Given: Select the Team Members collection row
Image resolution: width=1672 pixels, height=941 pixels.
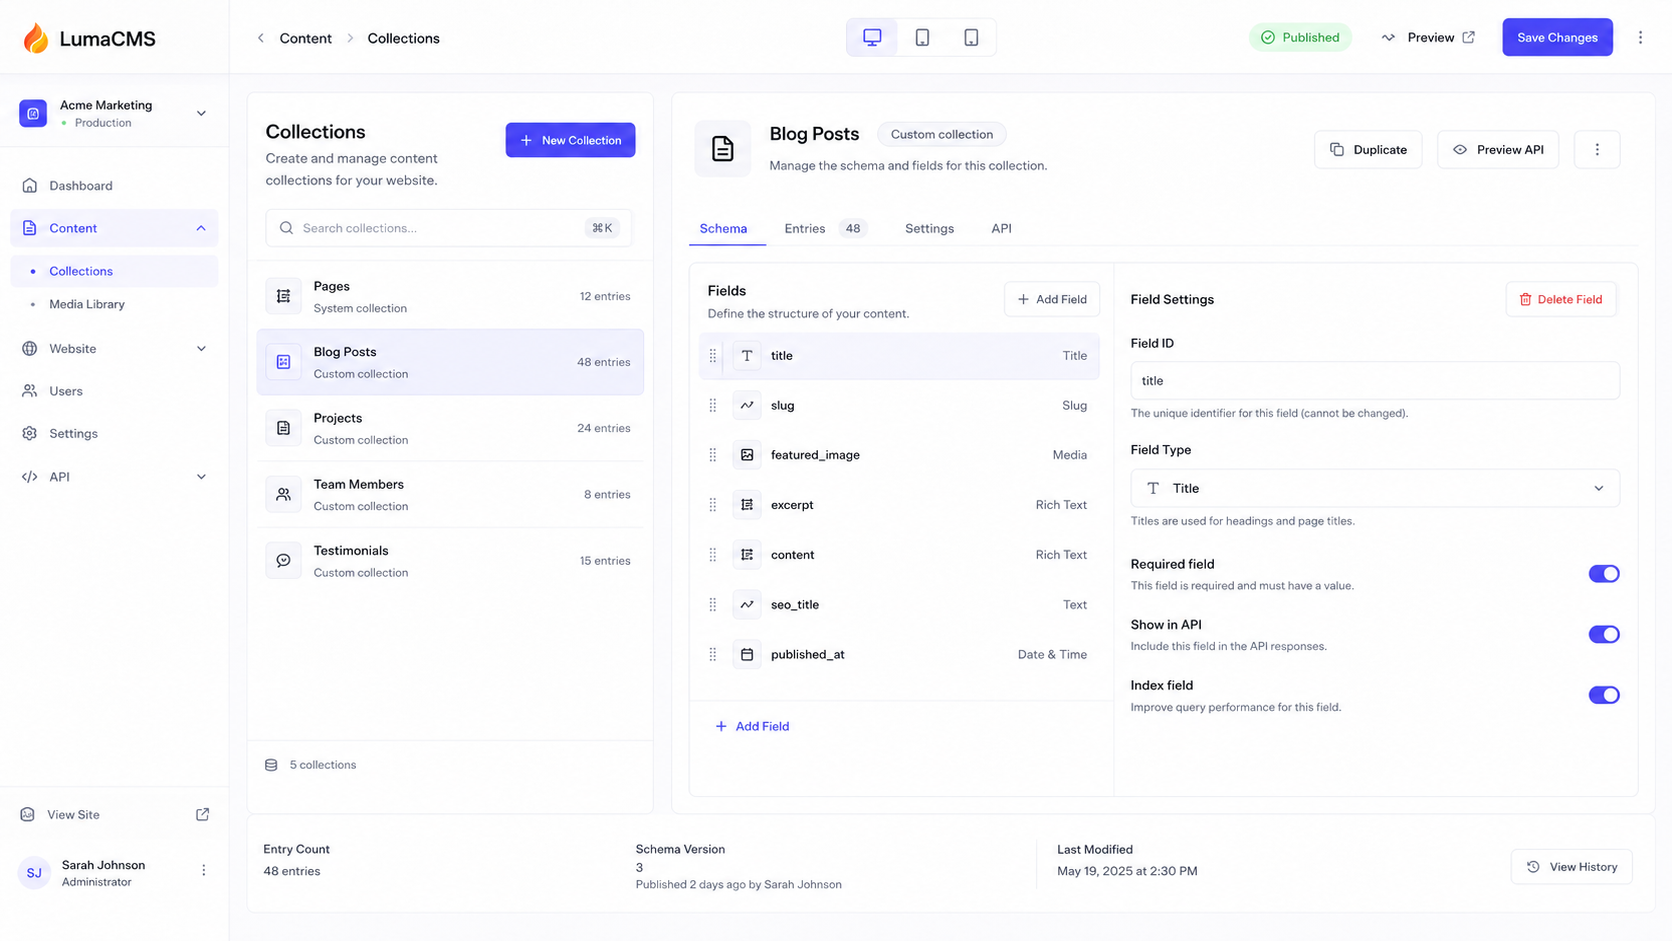Looking at the screenshot, I should pyautogui.click(x=450, y=494).
